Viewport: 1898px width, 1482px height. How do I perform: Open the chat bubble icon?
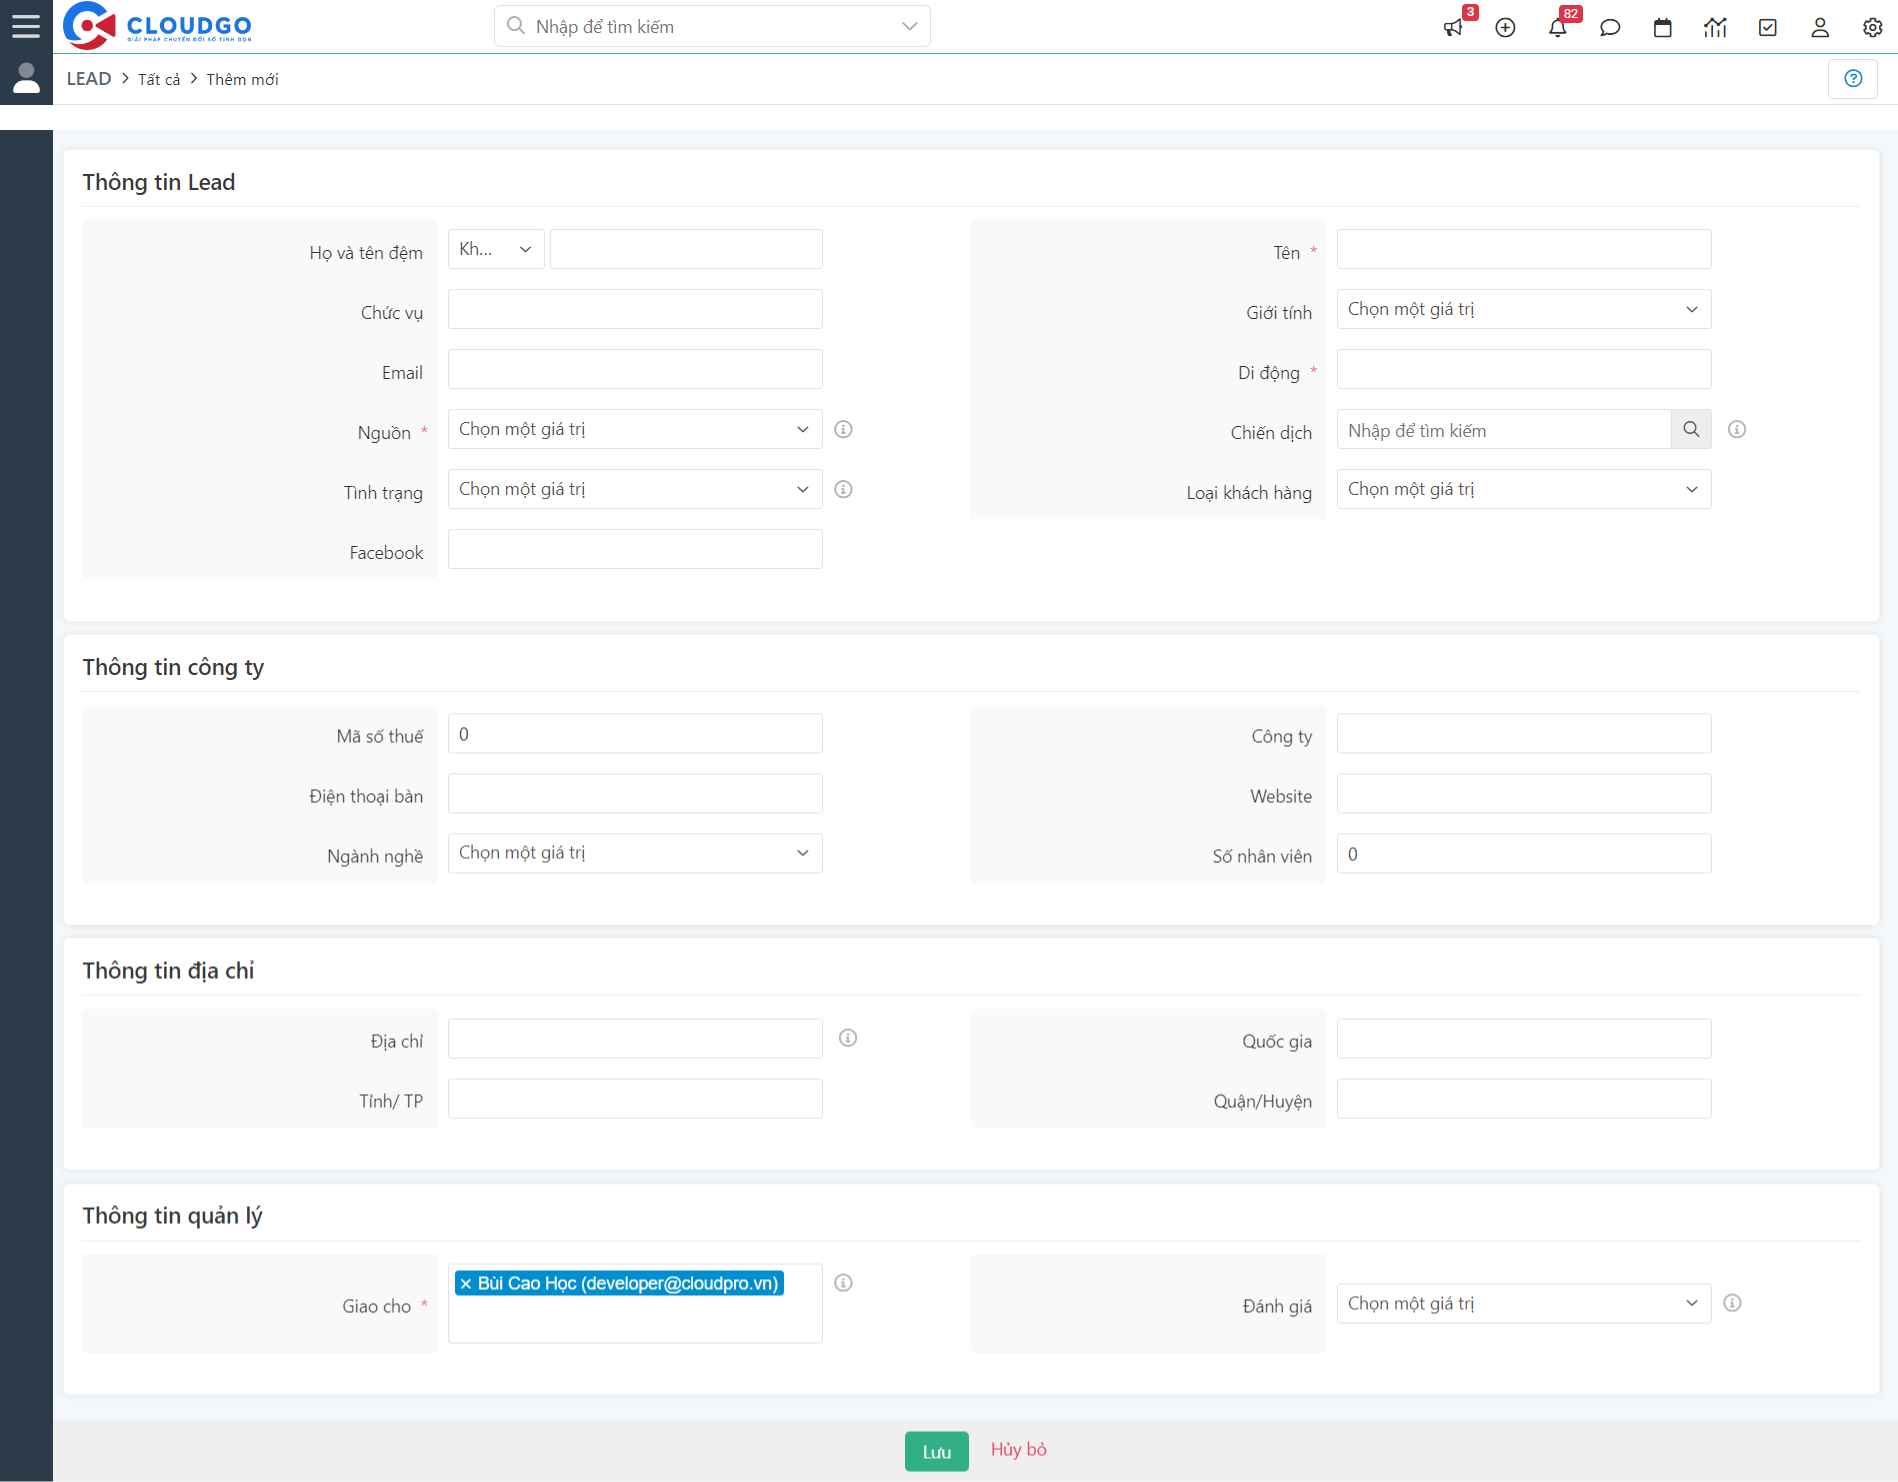1610,28
